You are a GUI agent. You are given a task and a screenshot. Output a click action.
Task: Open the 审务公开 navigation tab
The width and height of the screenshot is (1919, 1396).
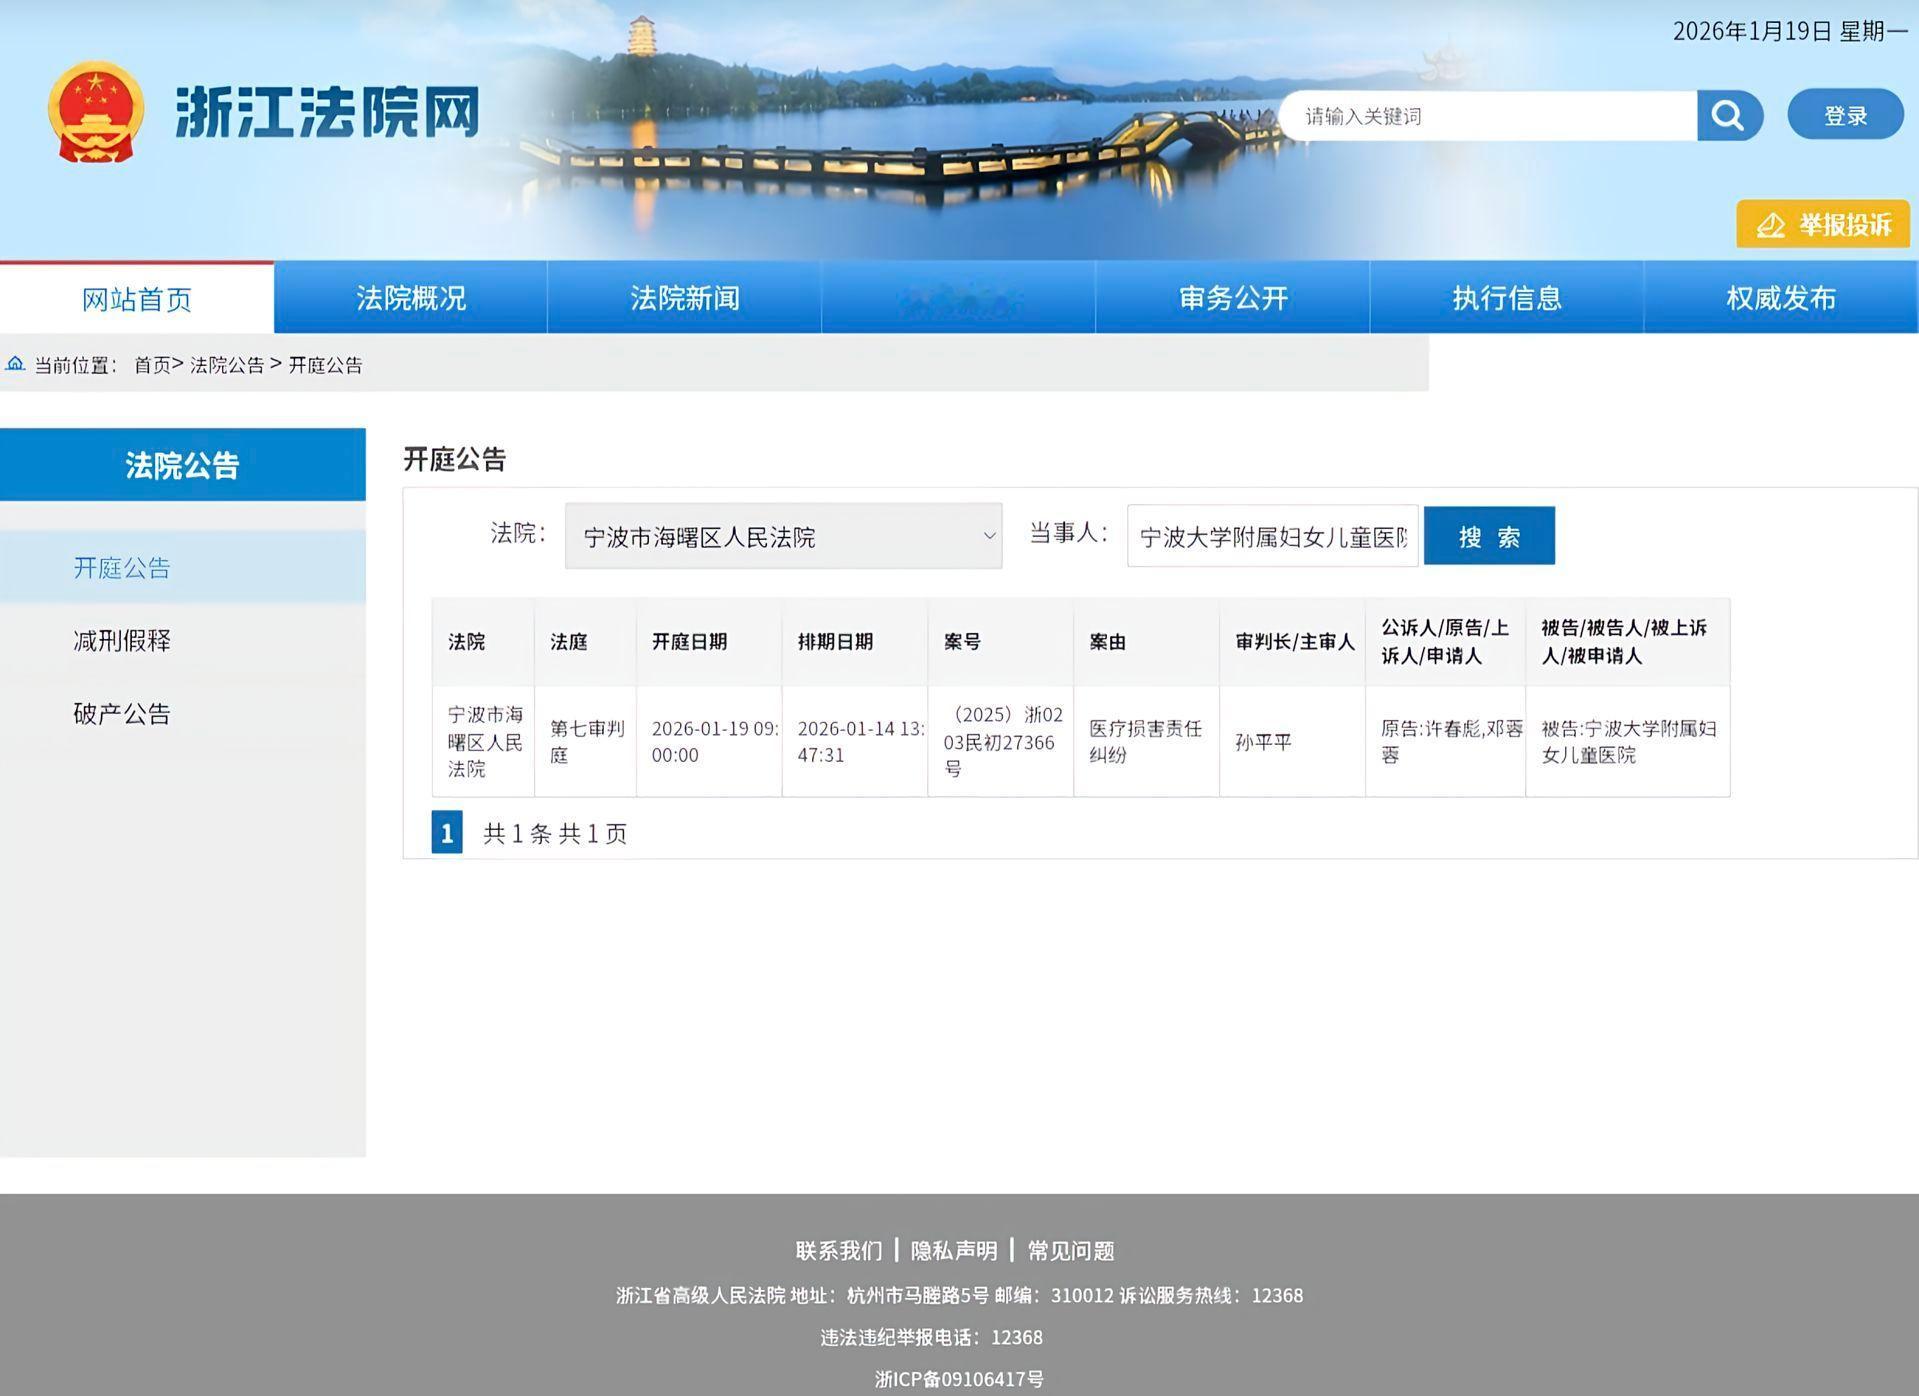[x=1232, y=297]
